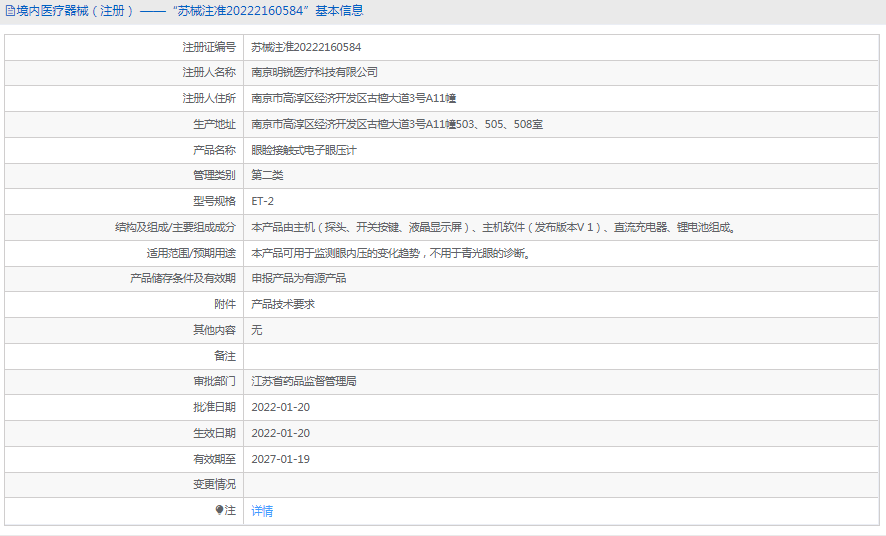Click the 管理类别 row label
The image size is (886, 536).
click(214, 175)
